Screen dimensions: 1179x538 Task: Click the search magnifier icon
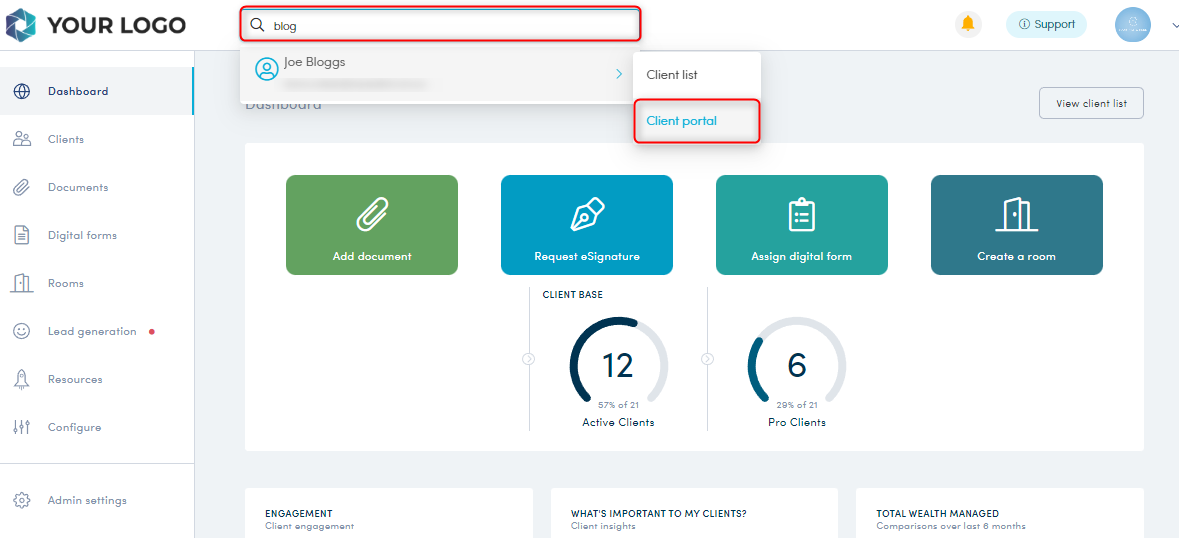click(257, 25)
